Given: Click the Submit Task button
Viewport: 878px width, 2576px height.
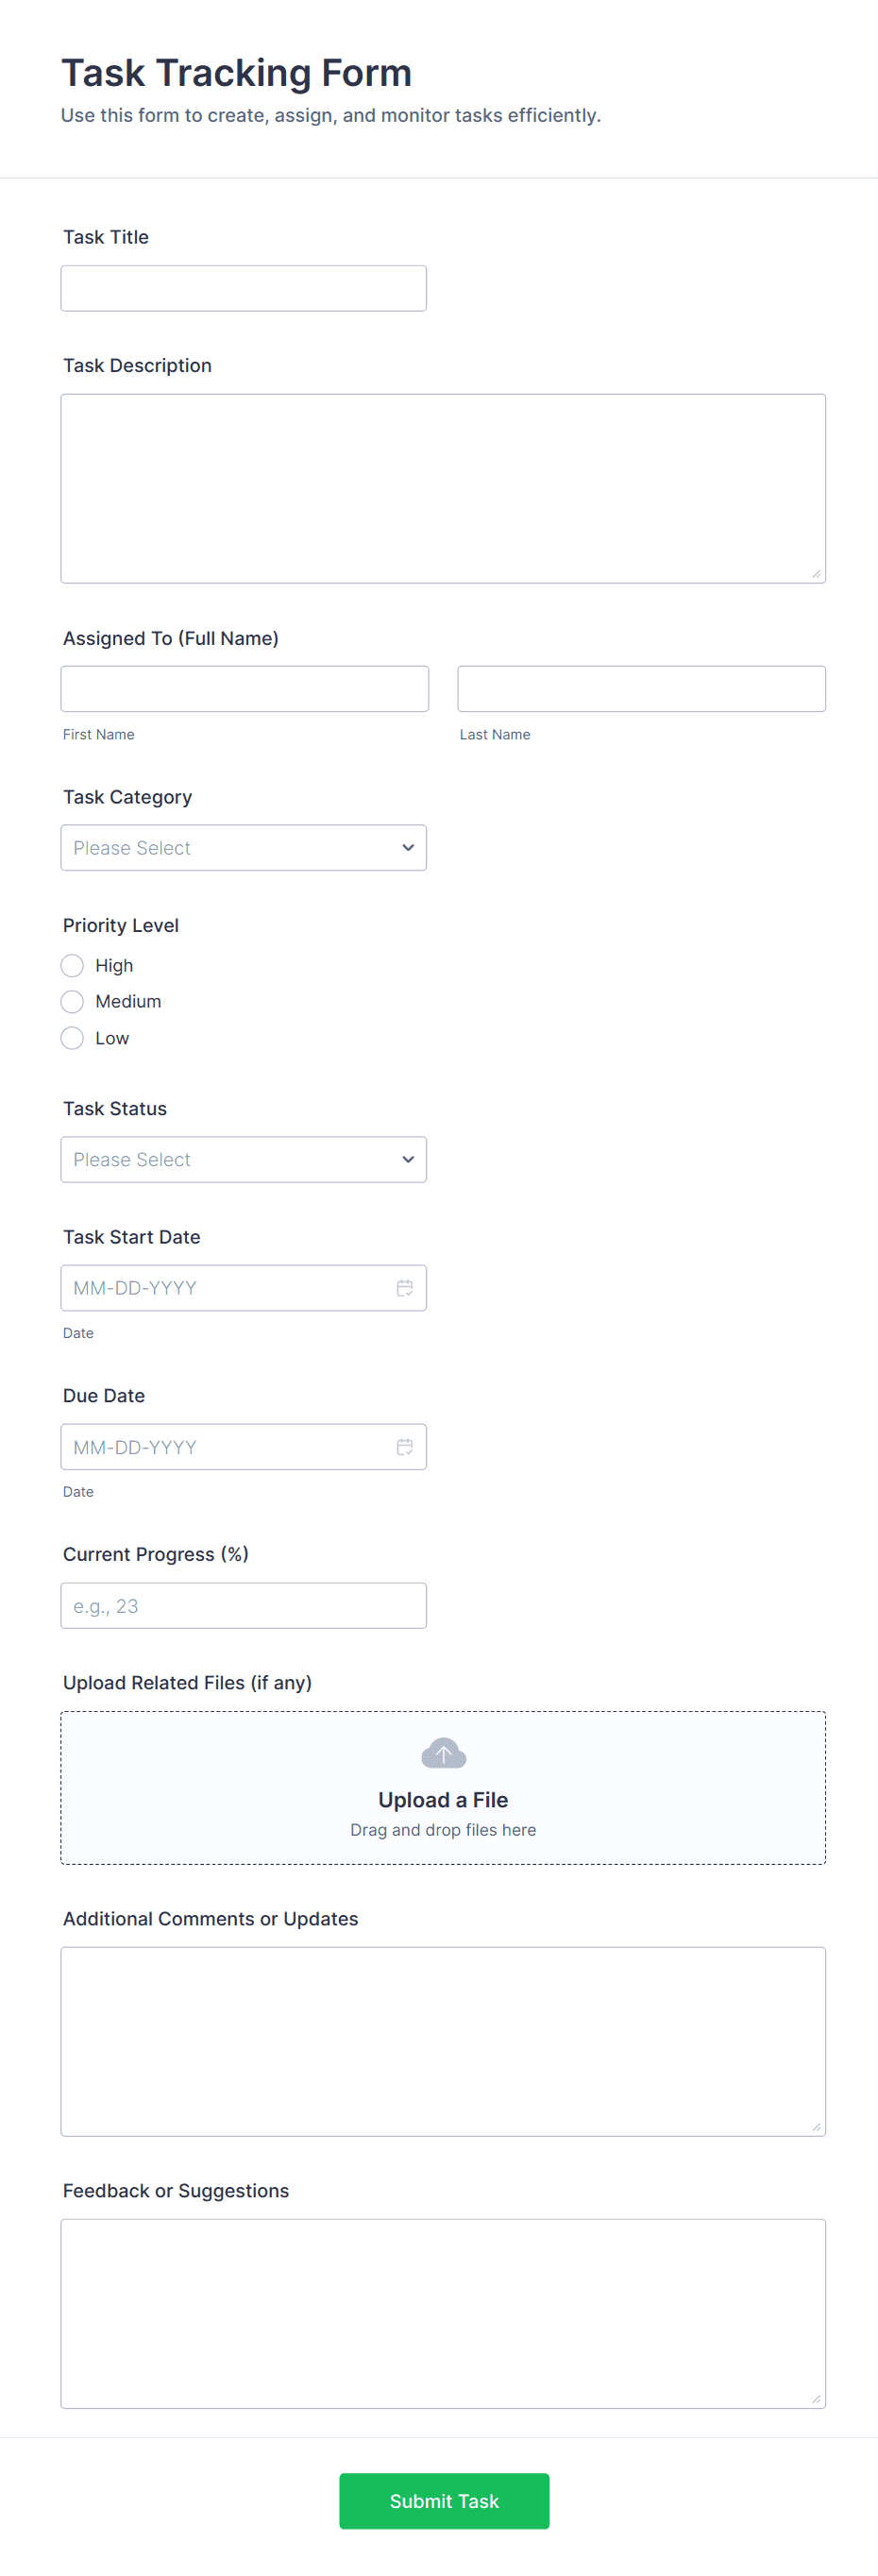Looking at the screenshot, I should tap(444, 2501).
